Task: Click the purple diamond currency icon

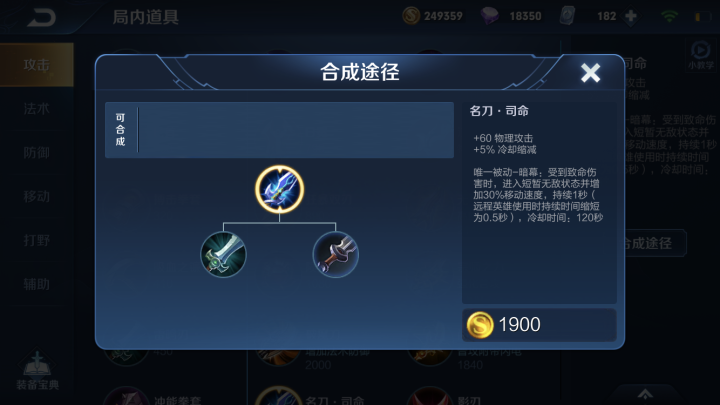Action: tap(489, 16)
